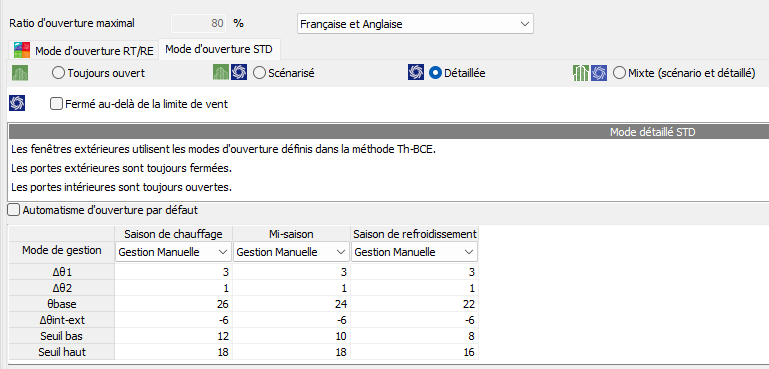Click the Δθint-ext row label
The width and height of the screenshot is (769, 369).
[62, 320]
